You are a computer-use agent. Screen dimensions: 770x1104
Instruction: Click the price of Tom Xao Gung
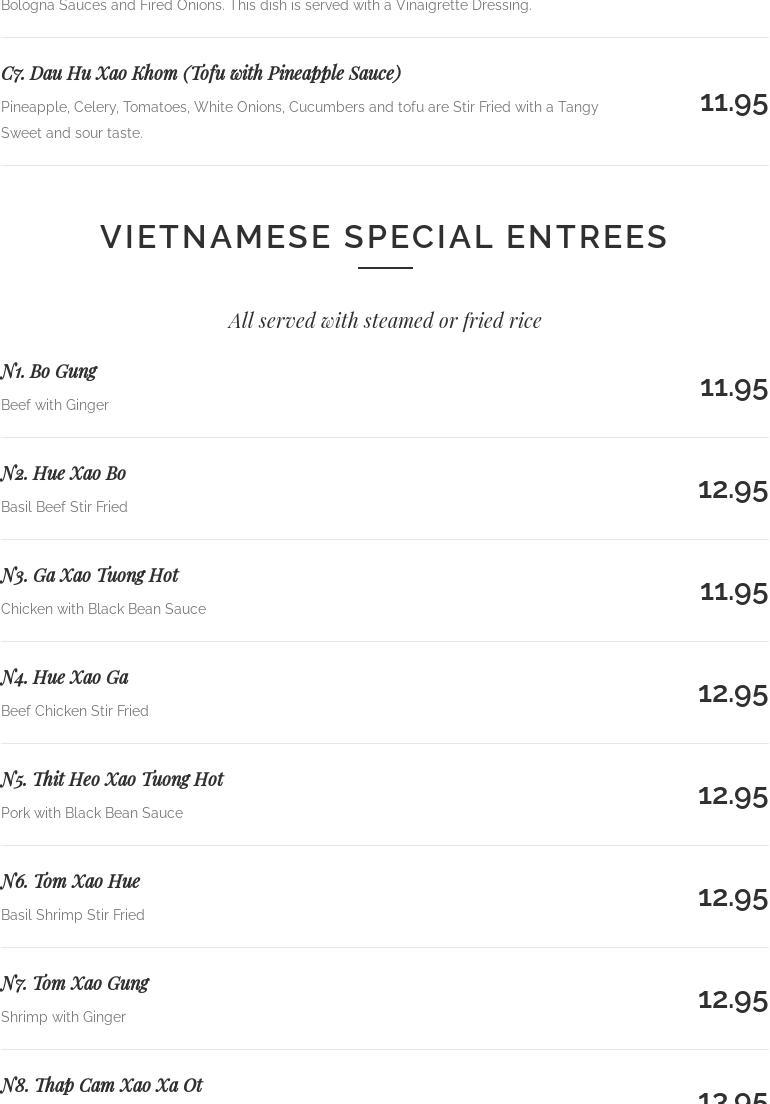[732, 998]
